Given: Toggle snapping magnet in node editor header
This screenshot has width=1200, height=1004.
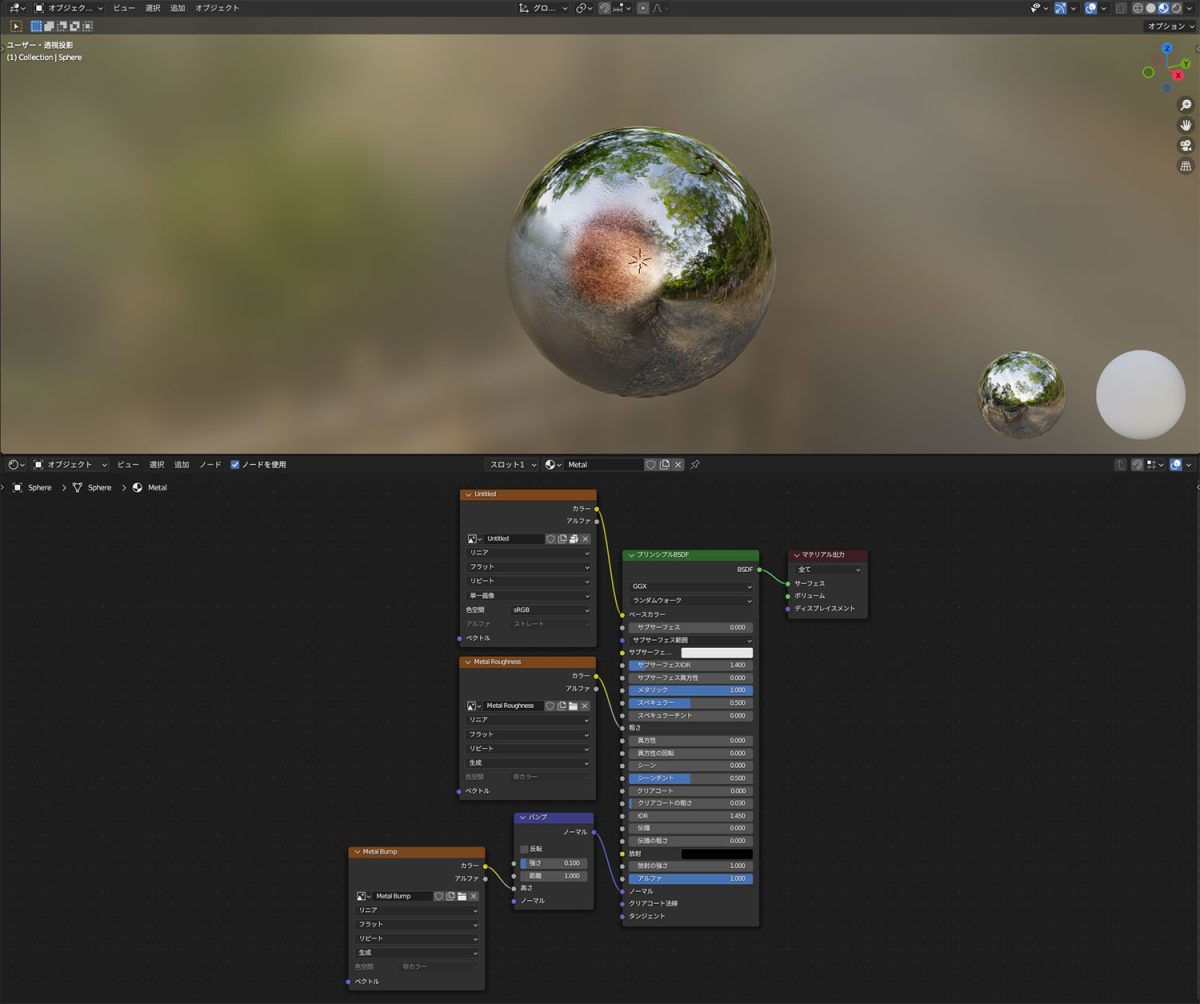Looking at the screenshot, I should [1139, 464].
